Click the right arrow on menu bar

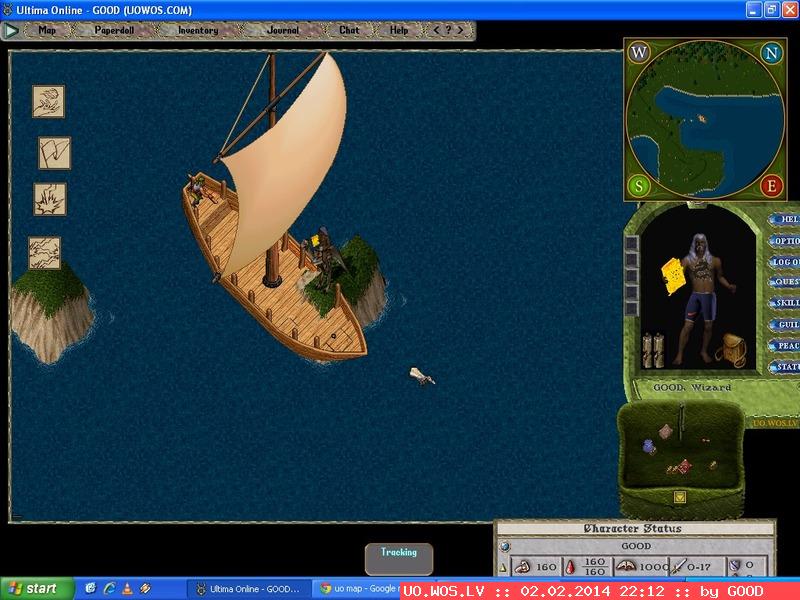click(460, 30)
